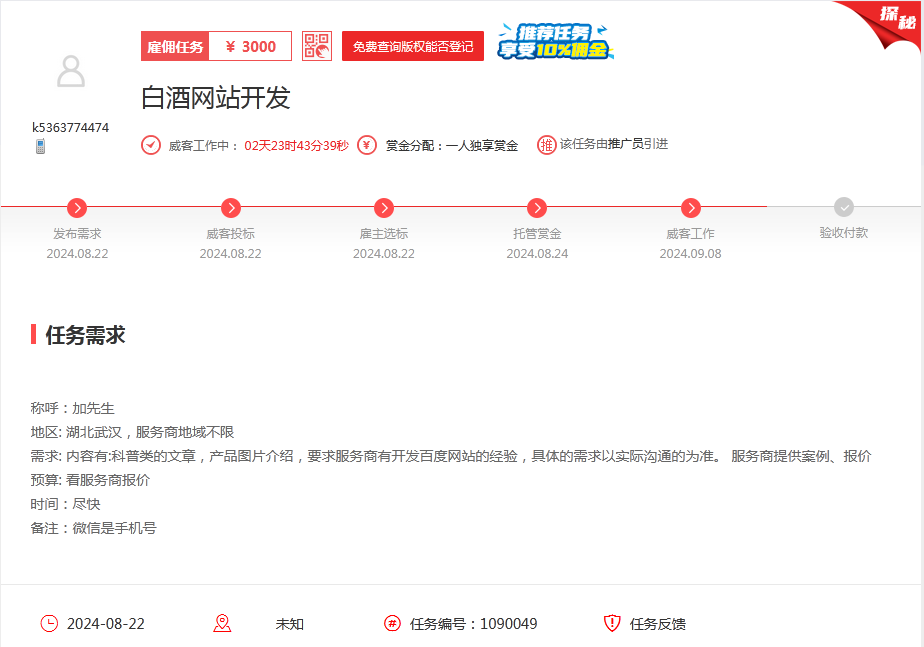924x647 pixels.
Task: Select the 托管赏金 step marker
Action: click(537, 208)
